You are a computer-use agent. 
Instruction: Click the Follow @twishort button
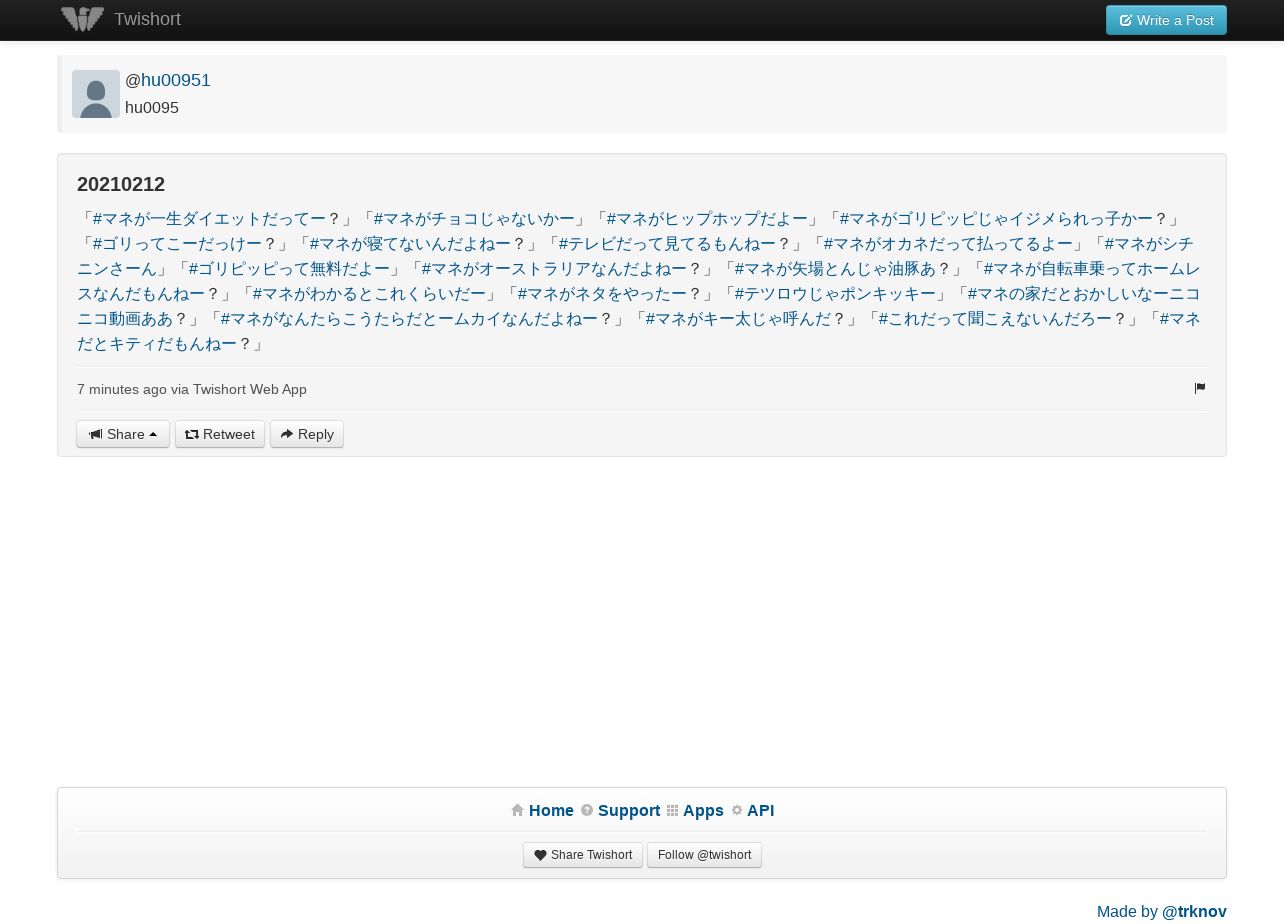click(704, 855)
